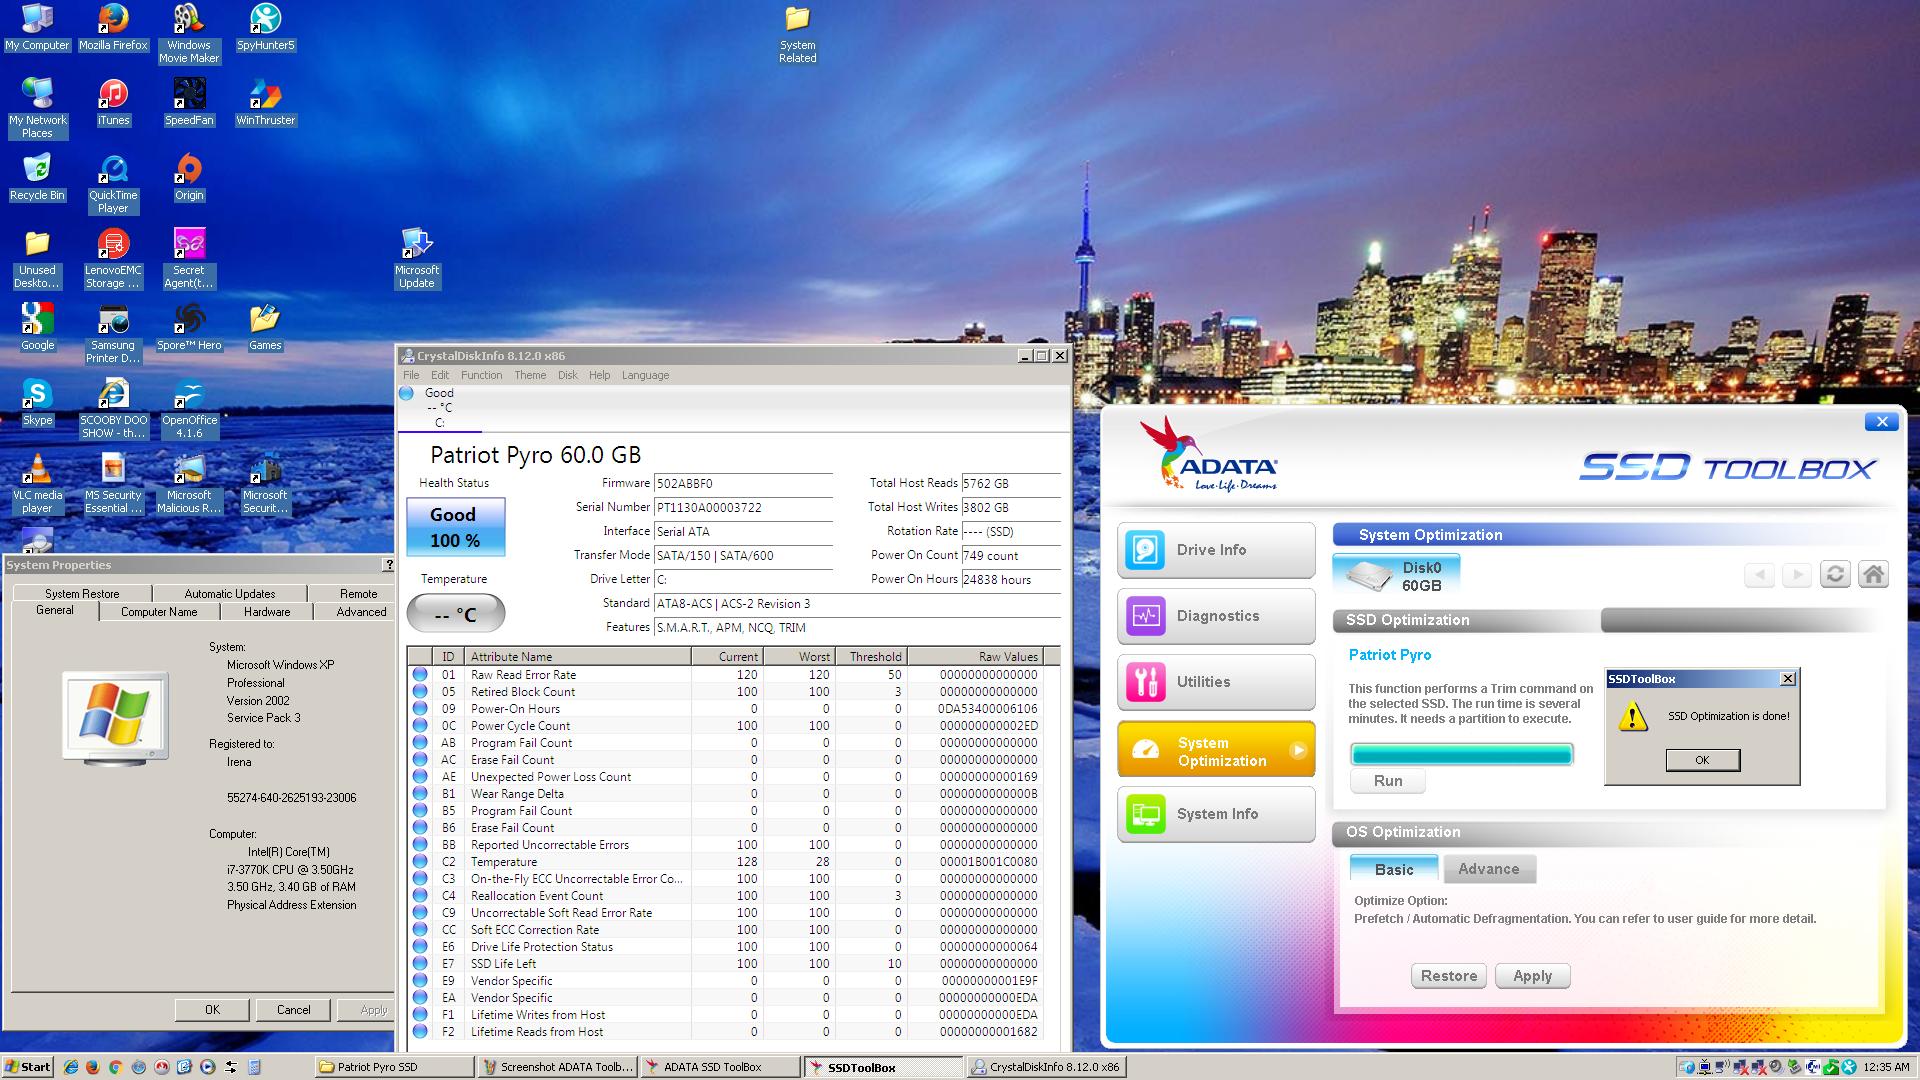Screen dimensions: 1920x1080
Task: Click the Good 100% health status box
Action: pyautogui.click(x=455, y=526)
